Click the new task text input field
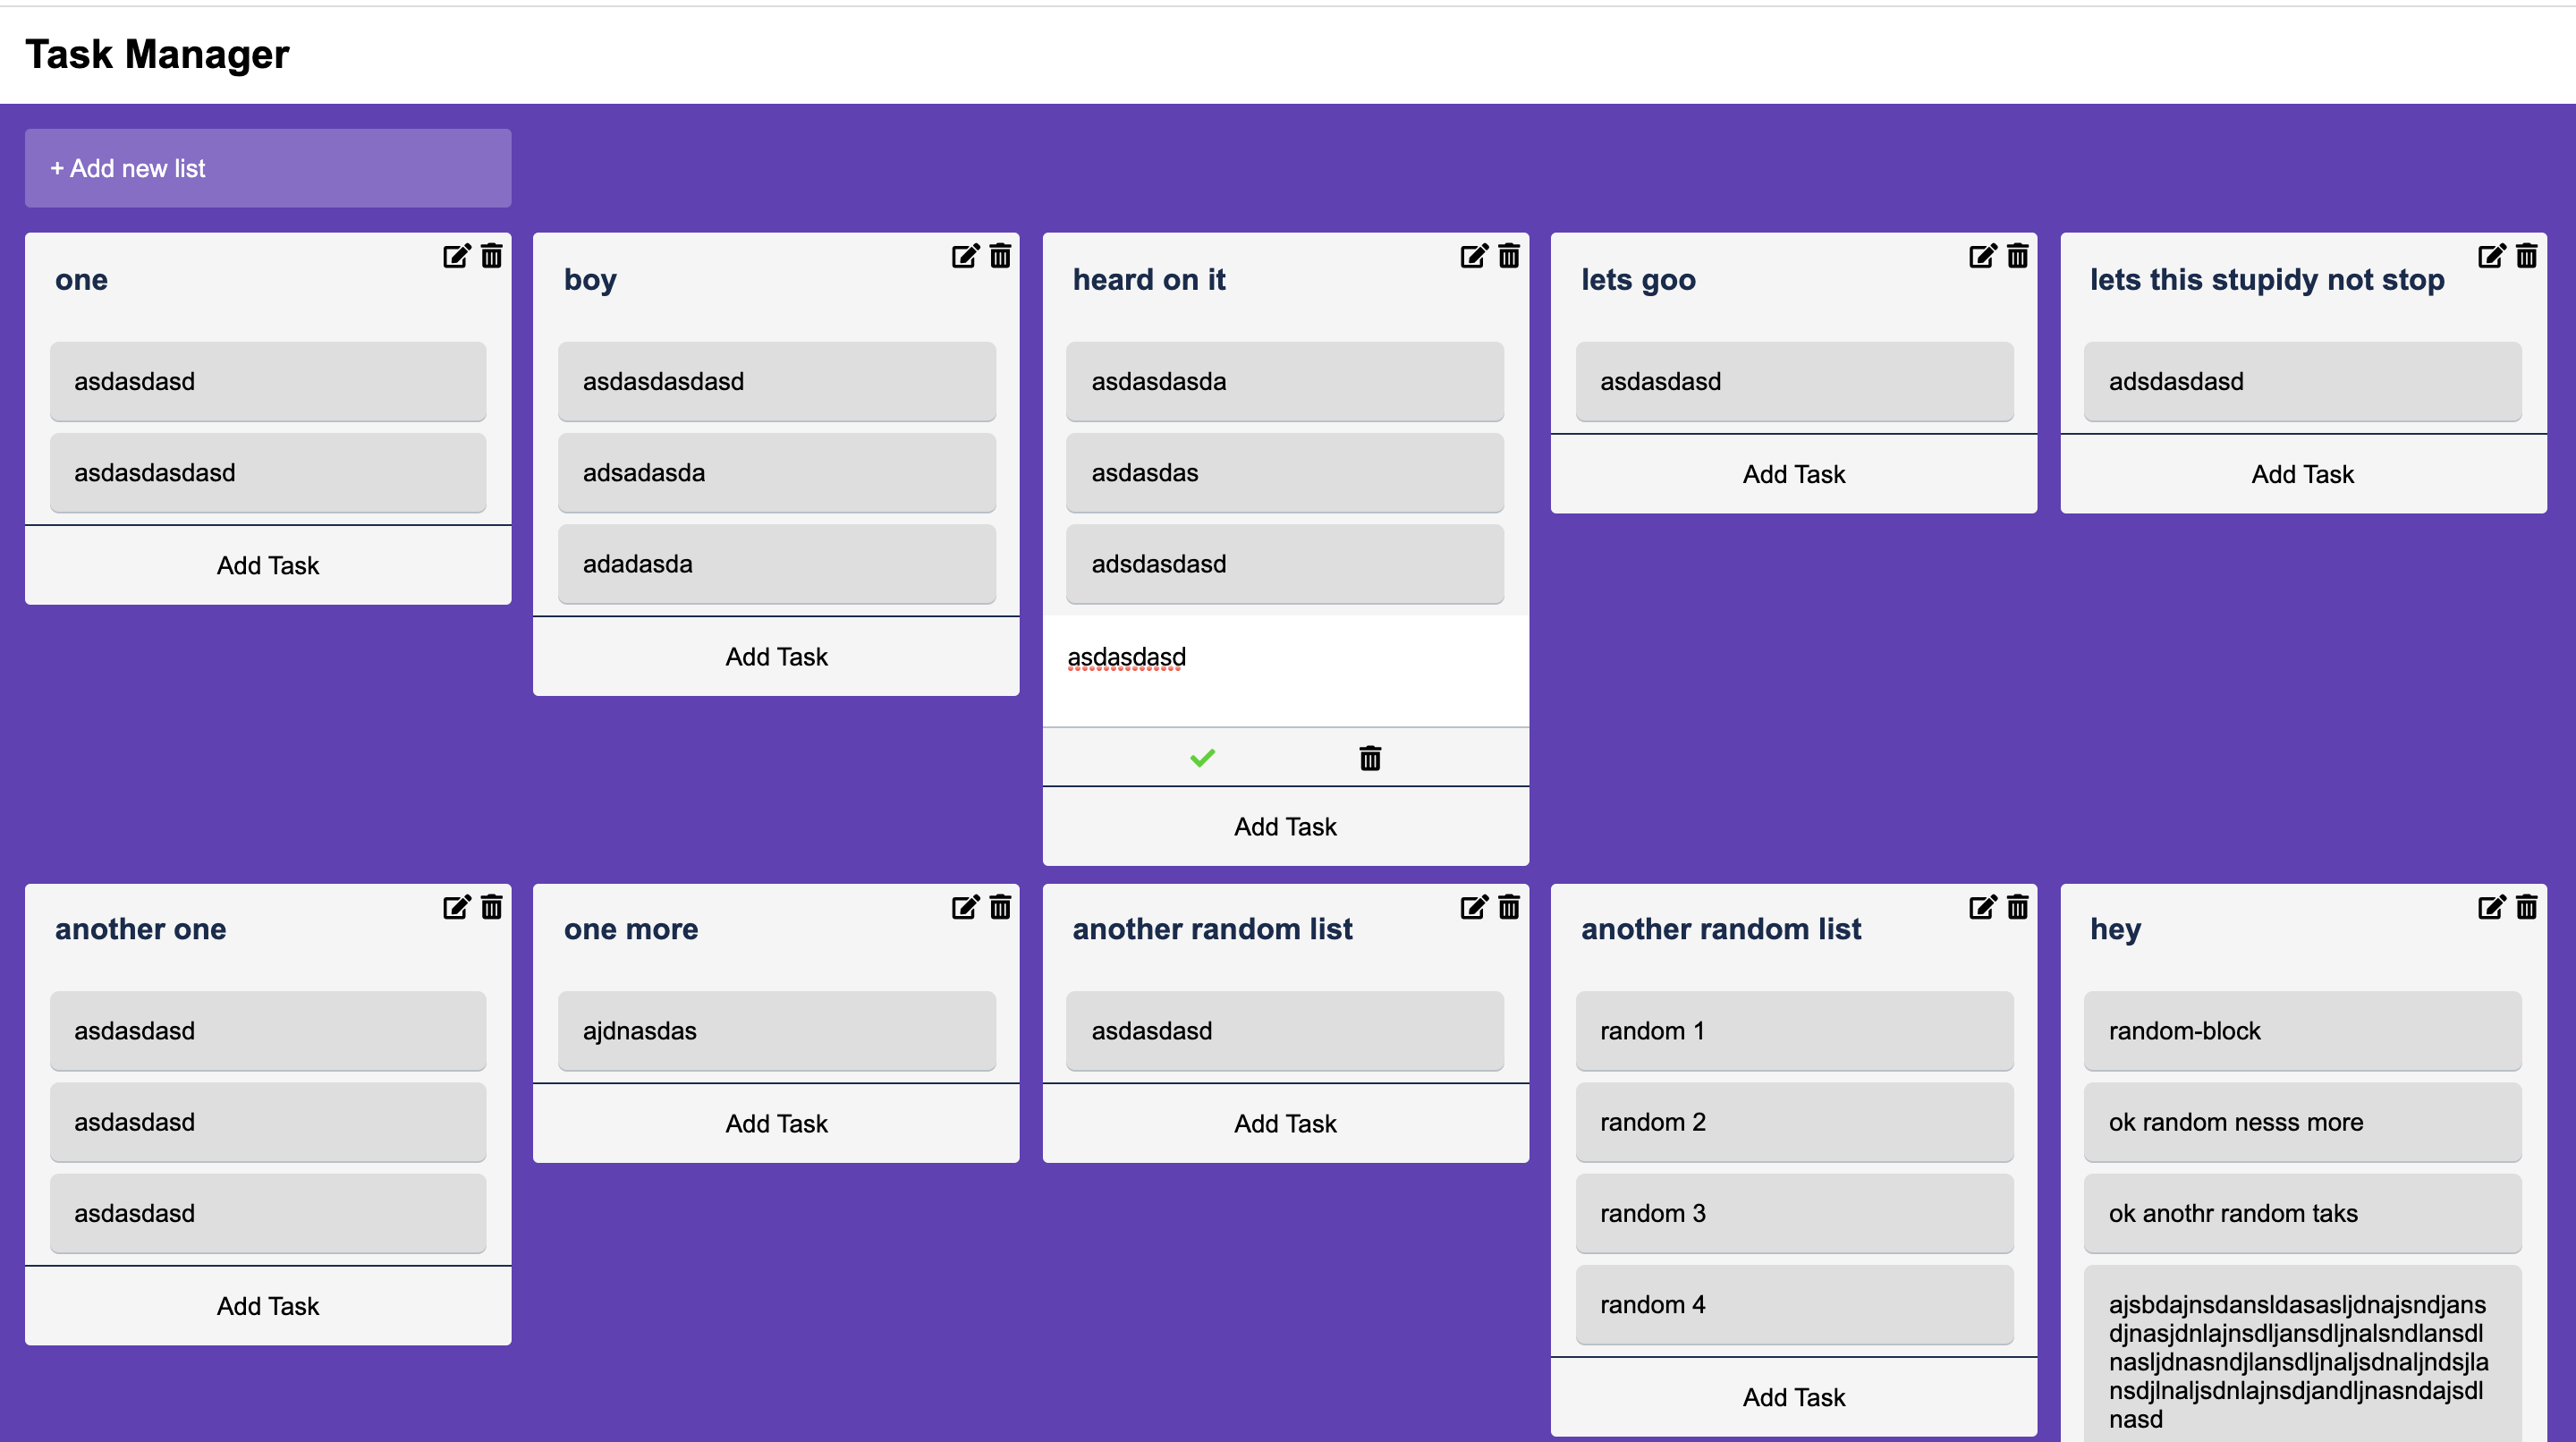Image resolution: width=2576 pixels, height=1442 pixels. tap(1285, 670)
